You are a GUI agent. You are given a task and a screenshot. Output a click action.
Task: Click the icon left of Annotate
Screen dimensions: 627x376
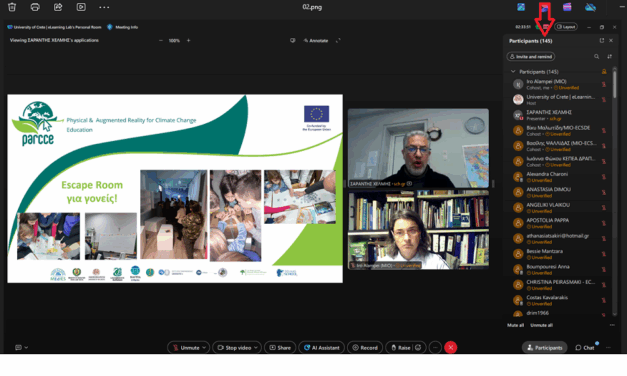click(x=293, y=40)
